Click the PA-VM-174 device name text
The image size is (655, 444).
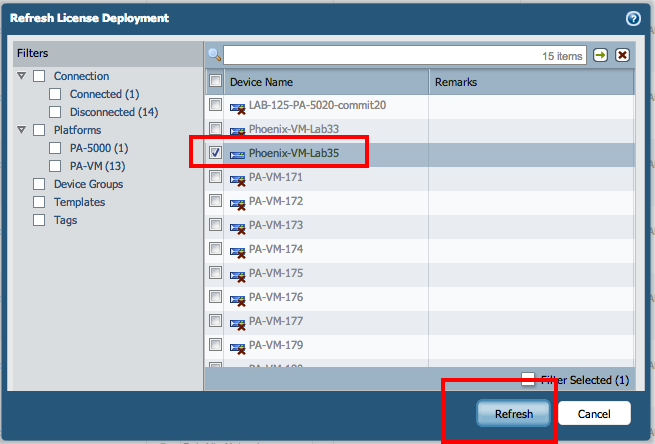tap(276, 249)
